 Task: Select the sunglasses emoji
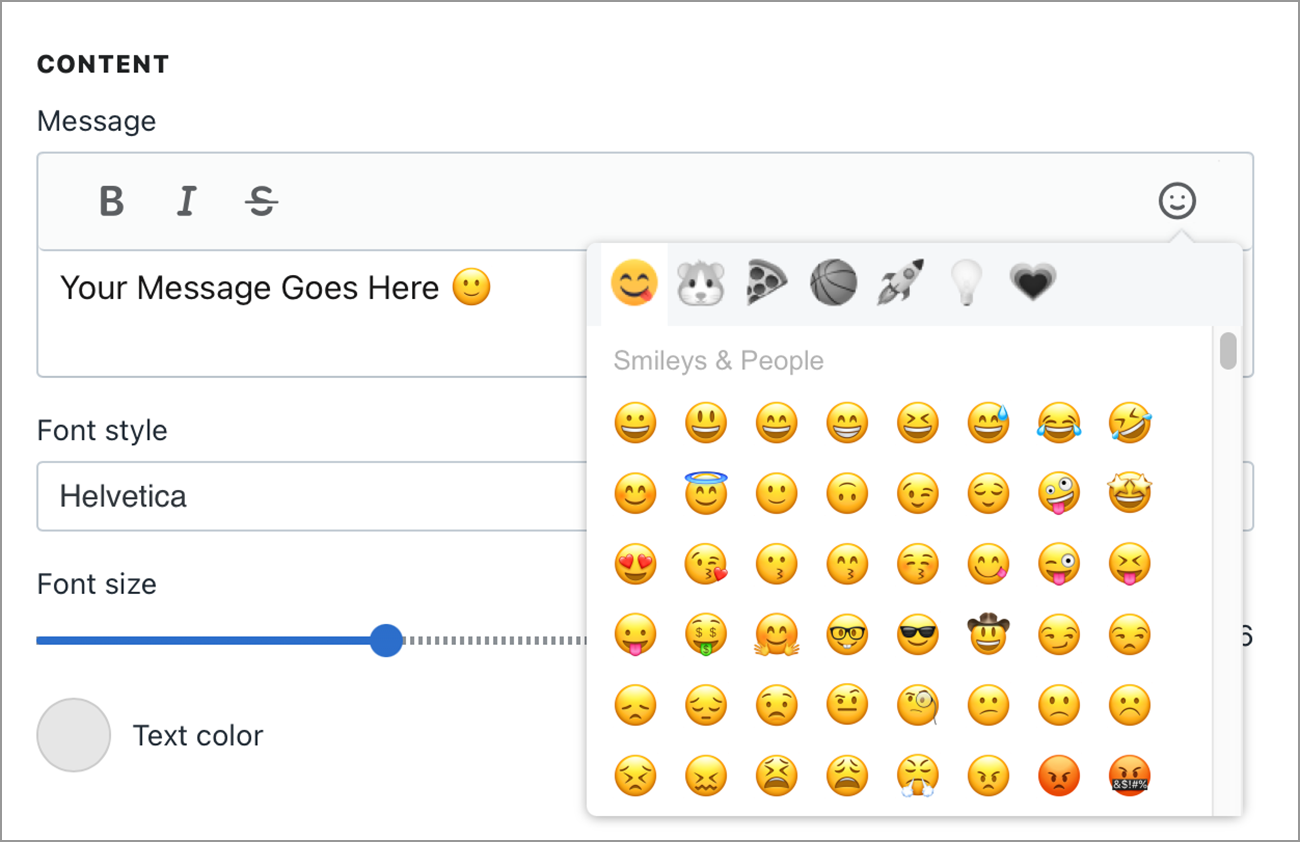pyautogui.click(x=917, y=634)
